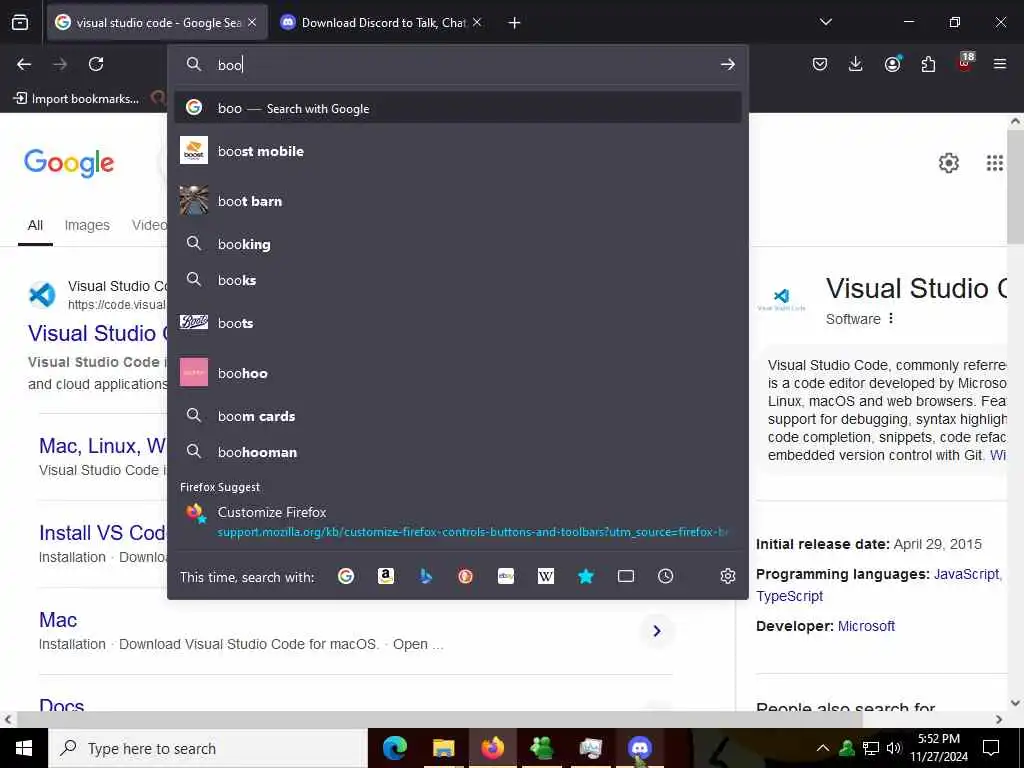Select the 'boom cards' suggestion
The width and height of the screenshot is (1024, 768).
[457, 415]
